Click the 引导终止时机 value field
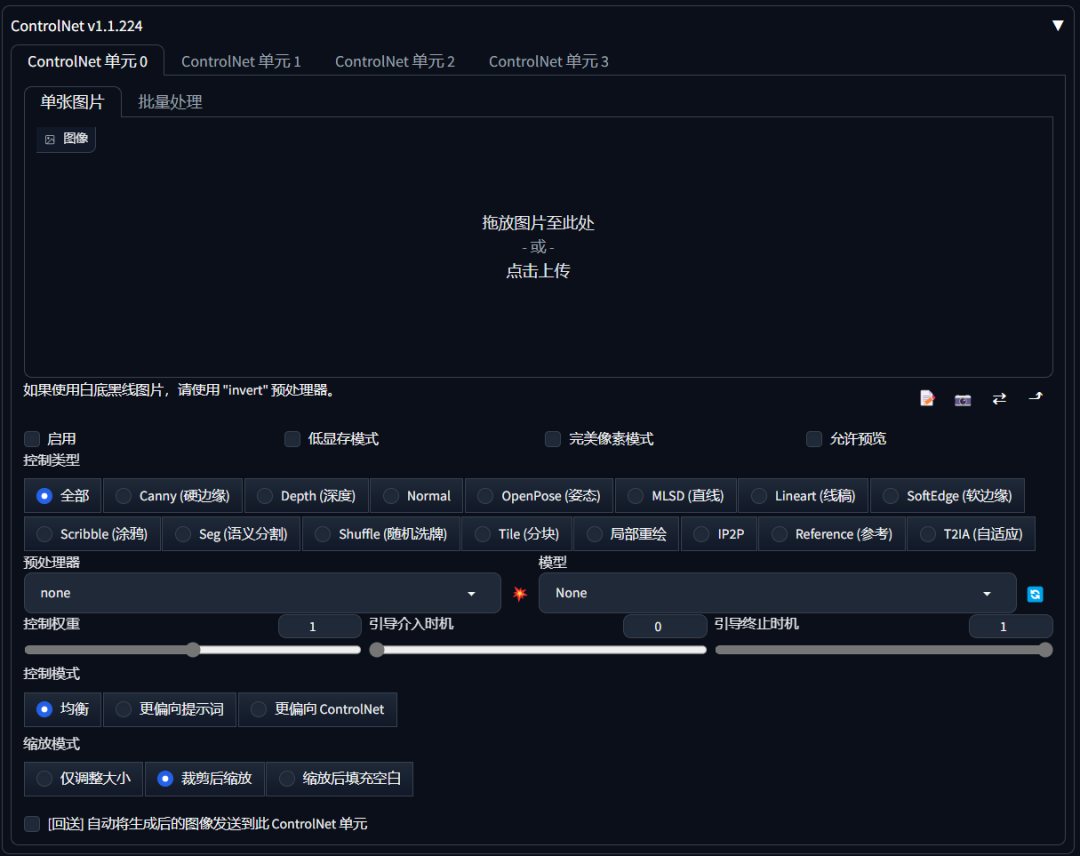 point(1010,626)
